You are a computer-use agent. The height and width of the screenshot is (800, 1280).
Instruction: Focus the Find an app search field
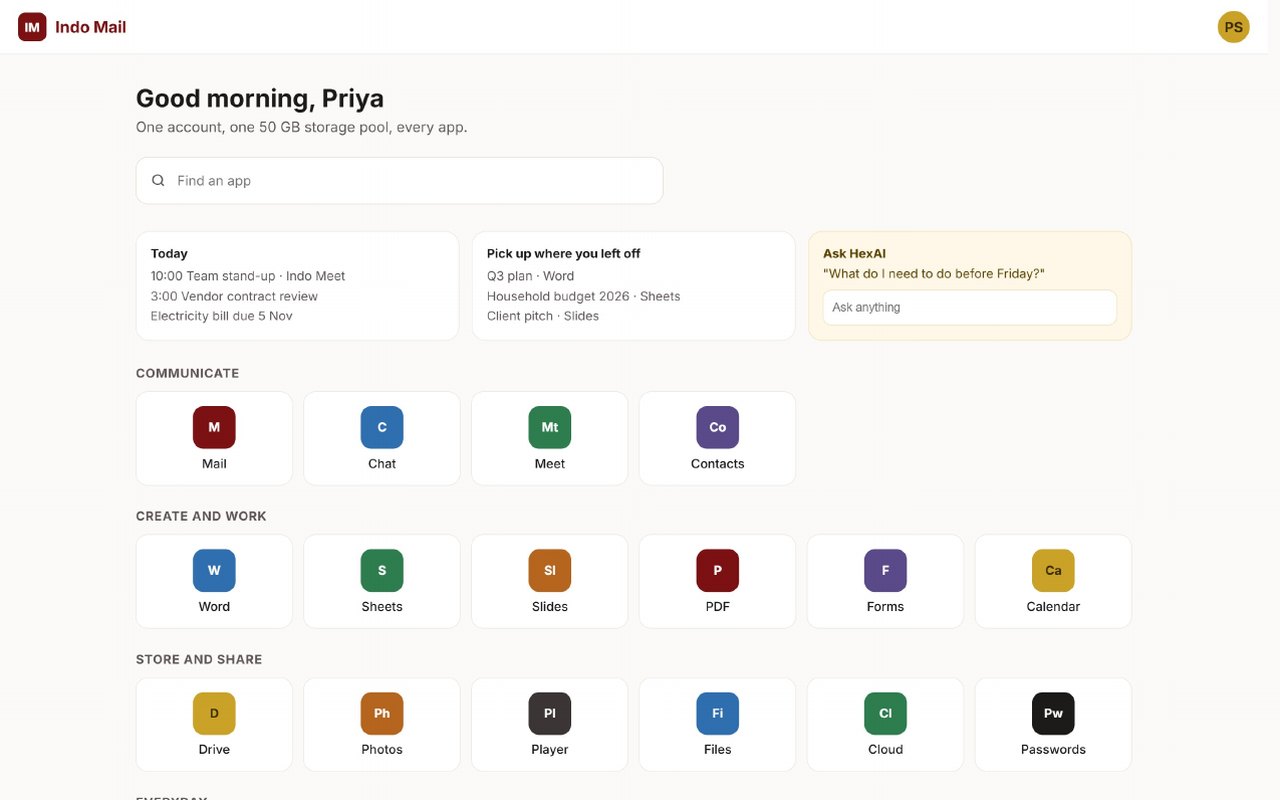pyautogui.click(x=399, y=181)
